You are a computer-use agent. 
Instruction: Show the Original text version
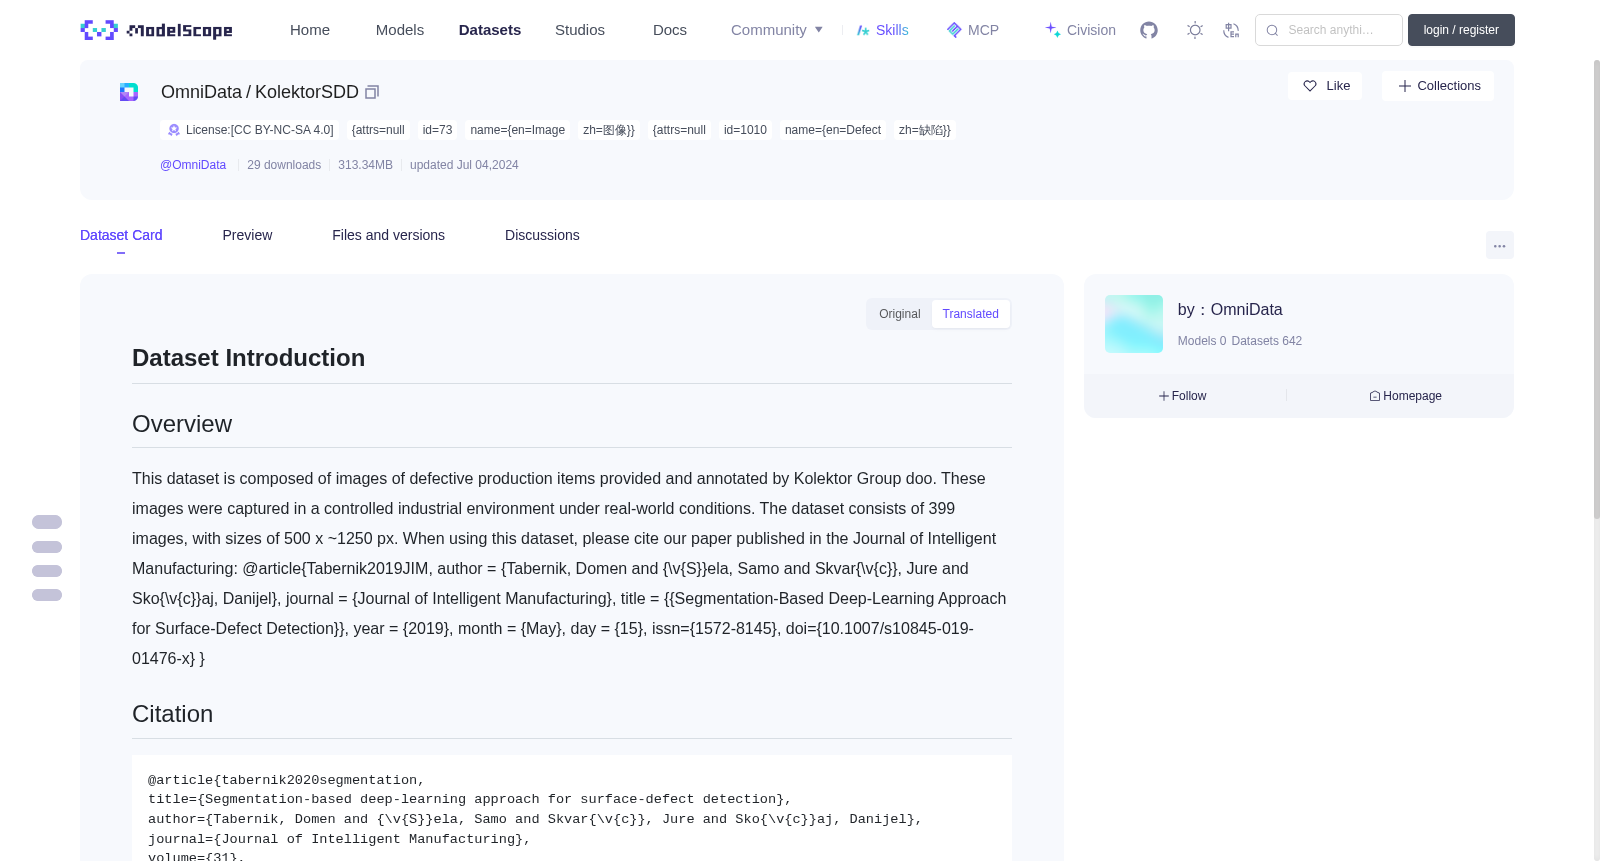(900, 314)
